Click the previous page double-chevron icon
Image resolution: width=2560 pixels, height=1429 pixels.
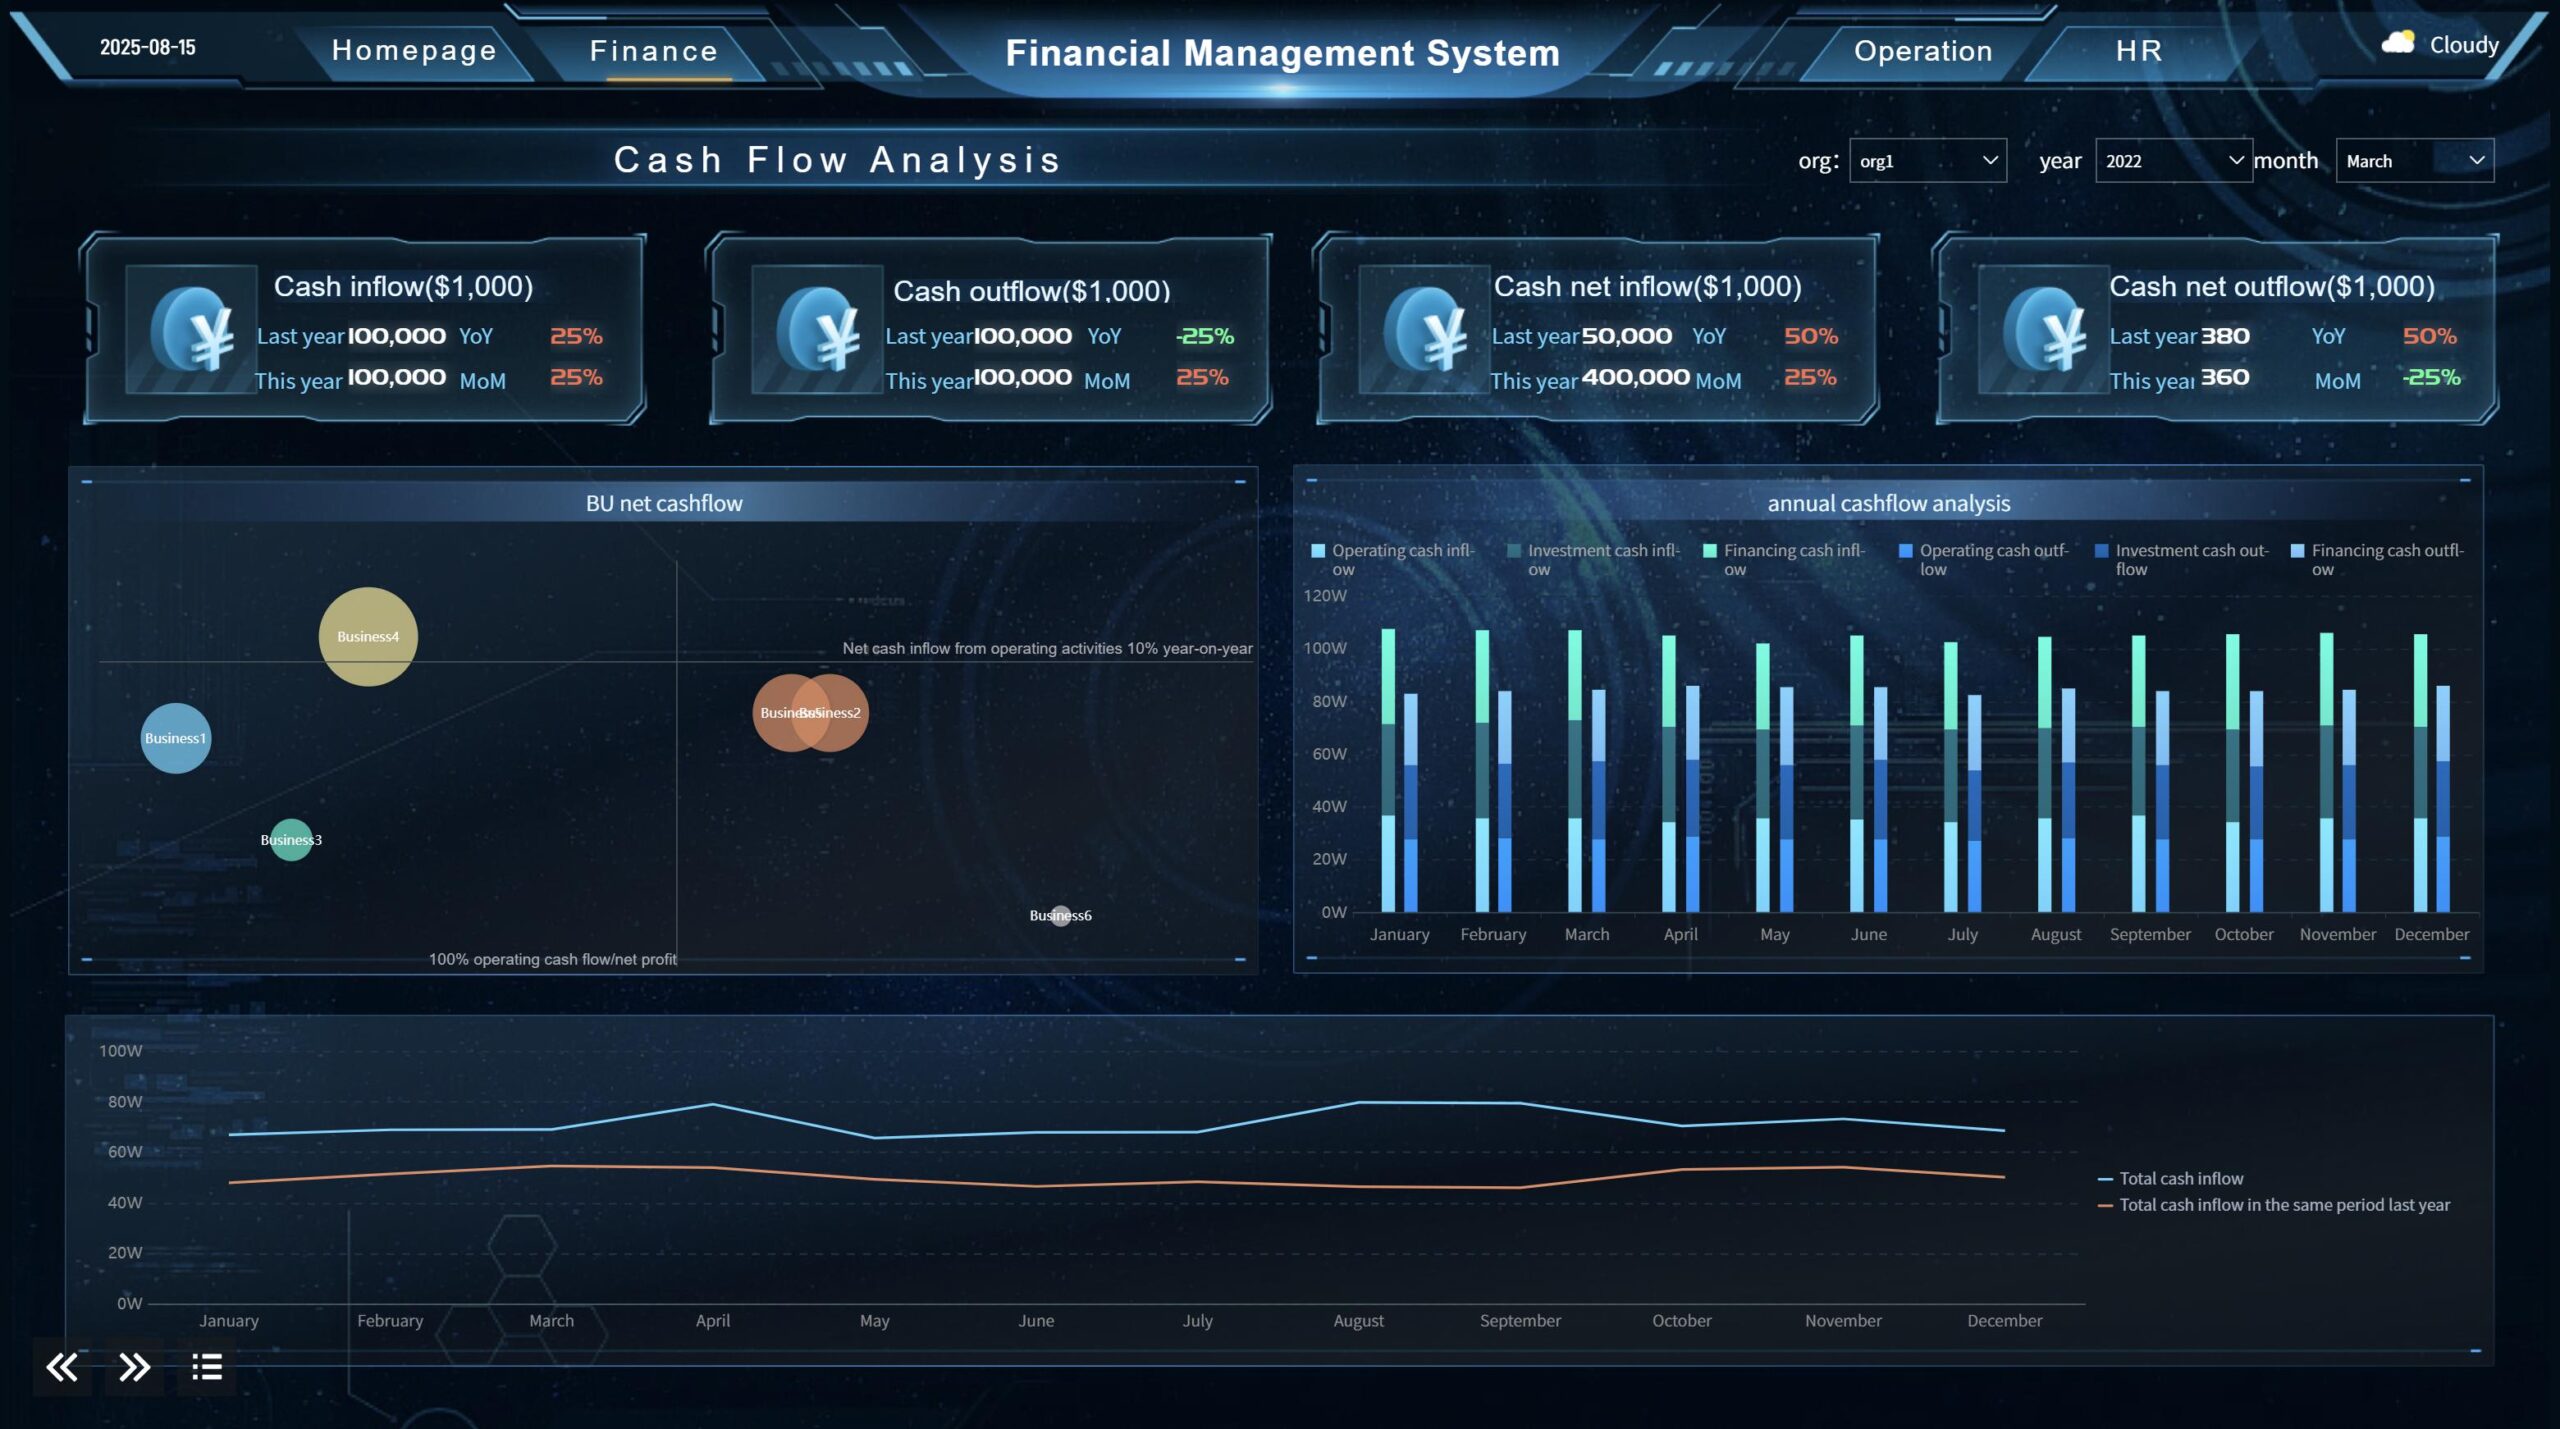tap(62, 1367)
